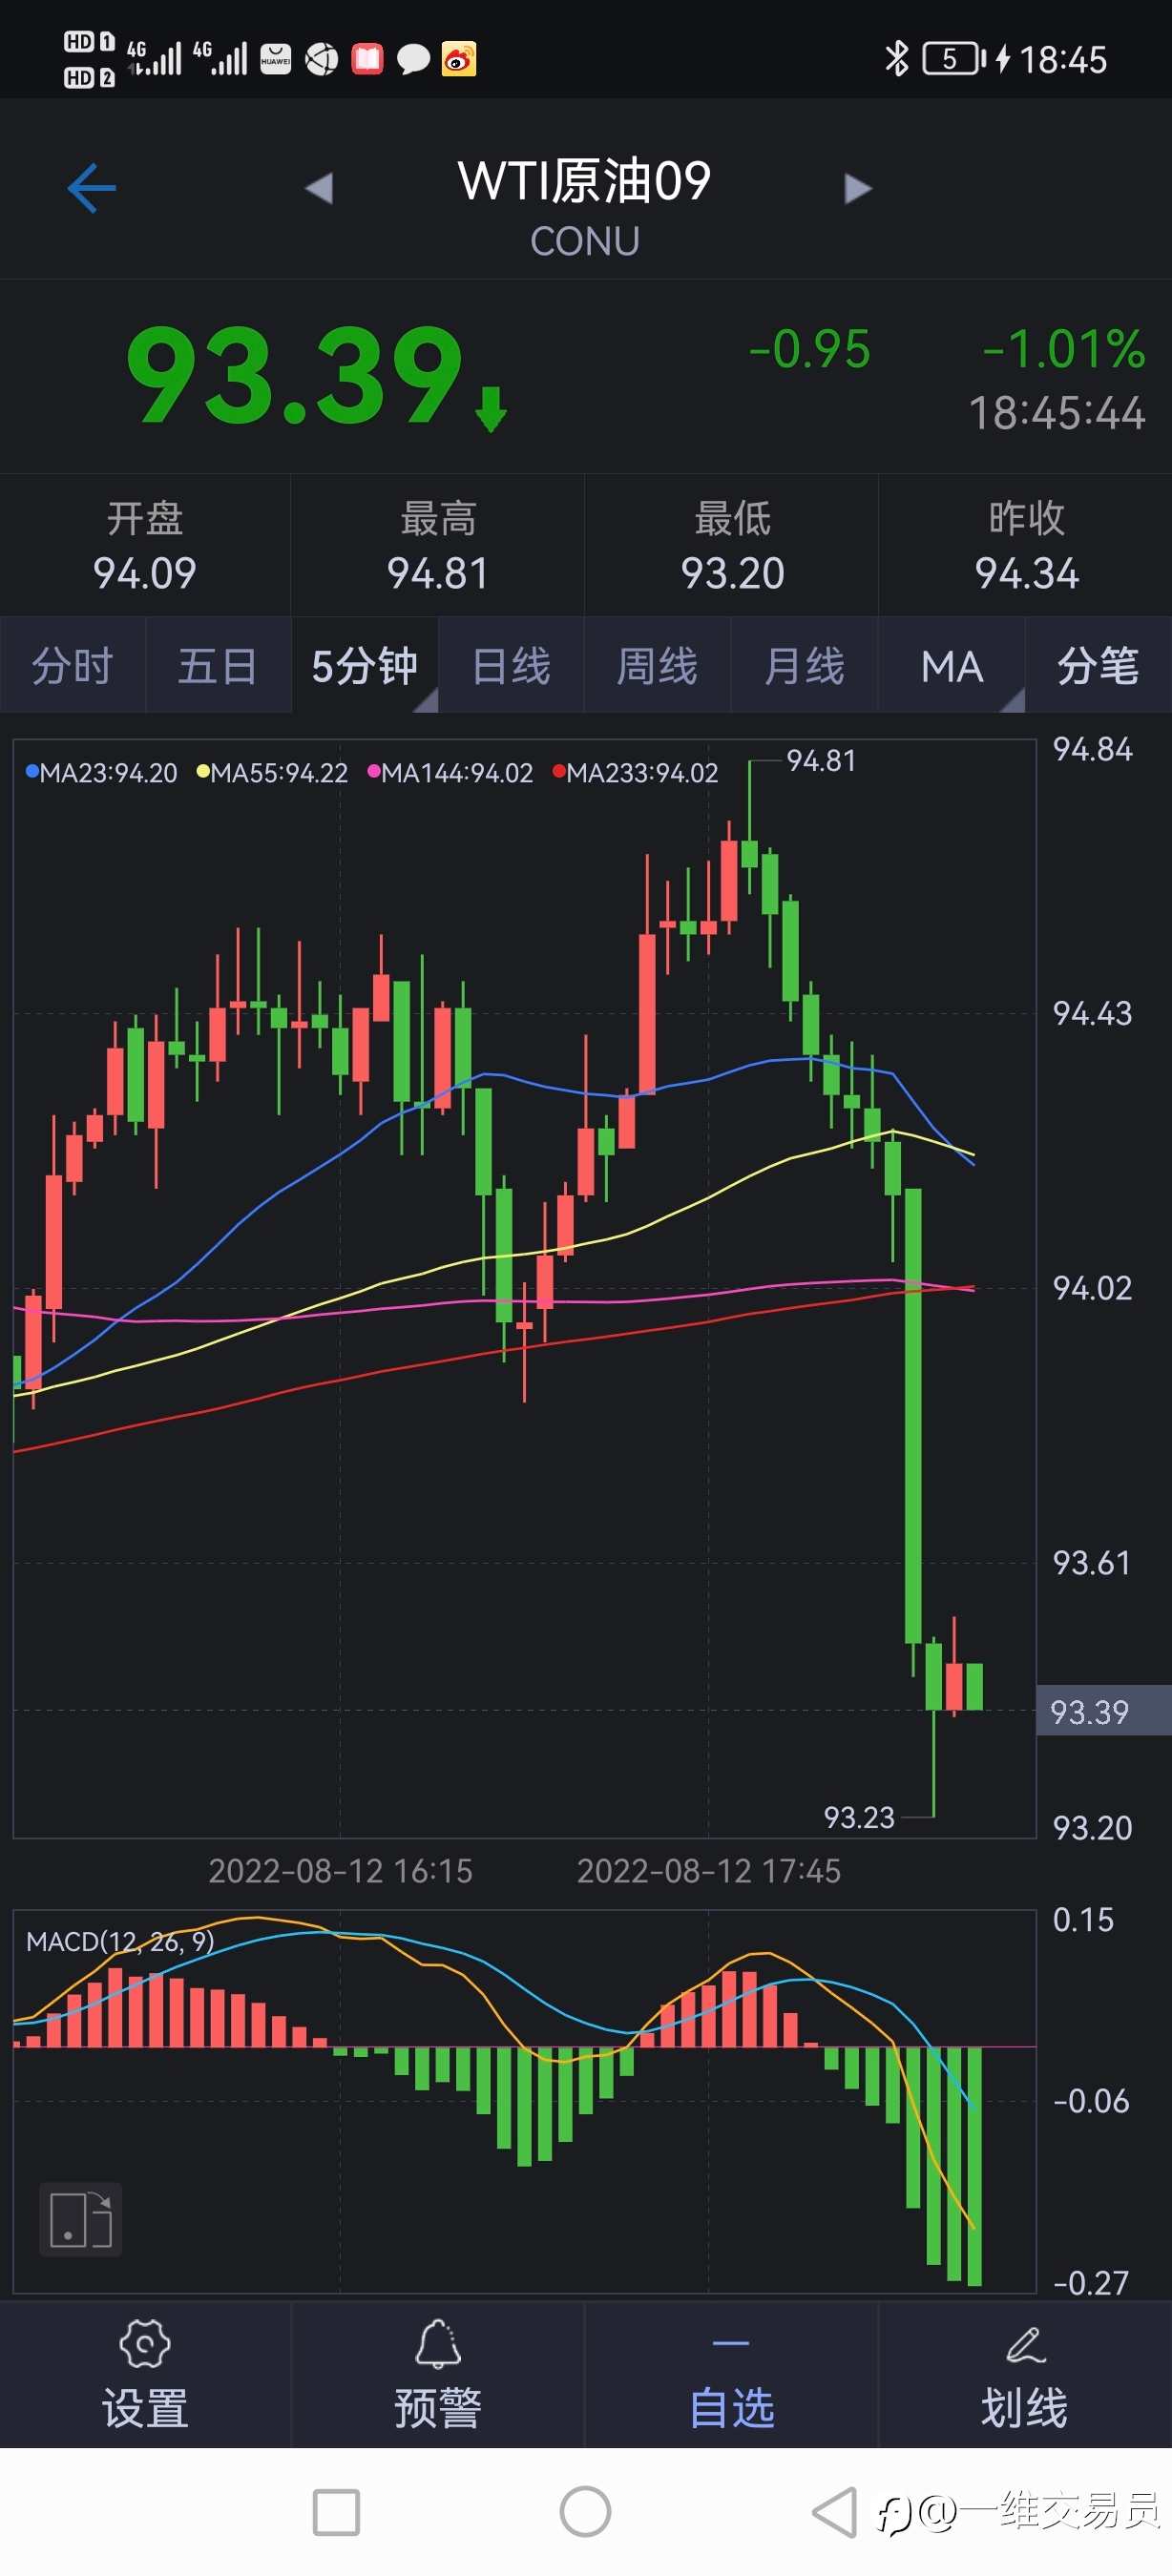Tap the MA55:94.22 legend

[x=272, y=773]
